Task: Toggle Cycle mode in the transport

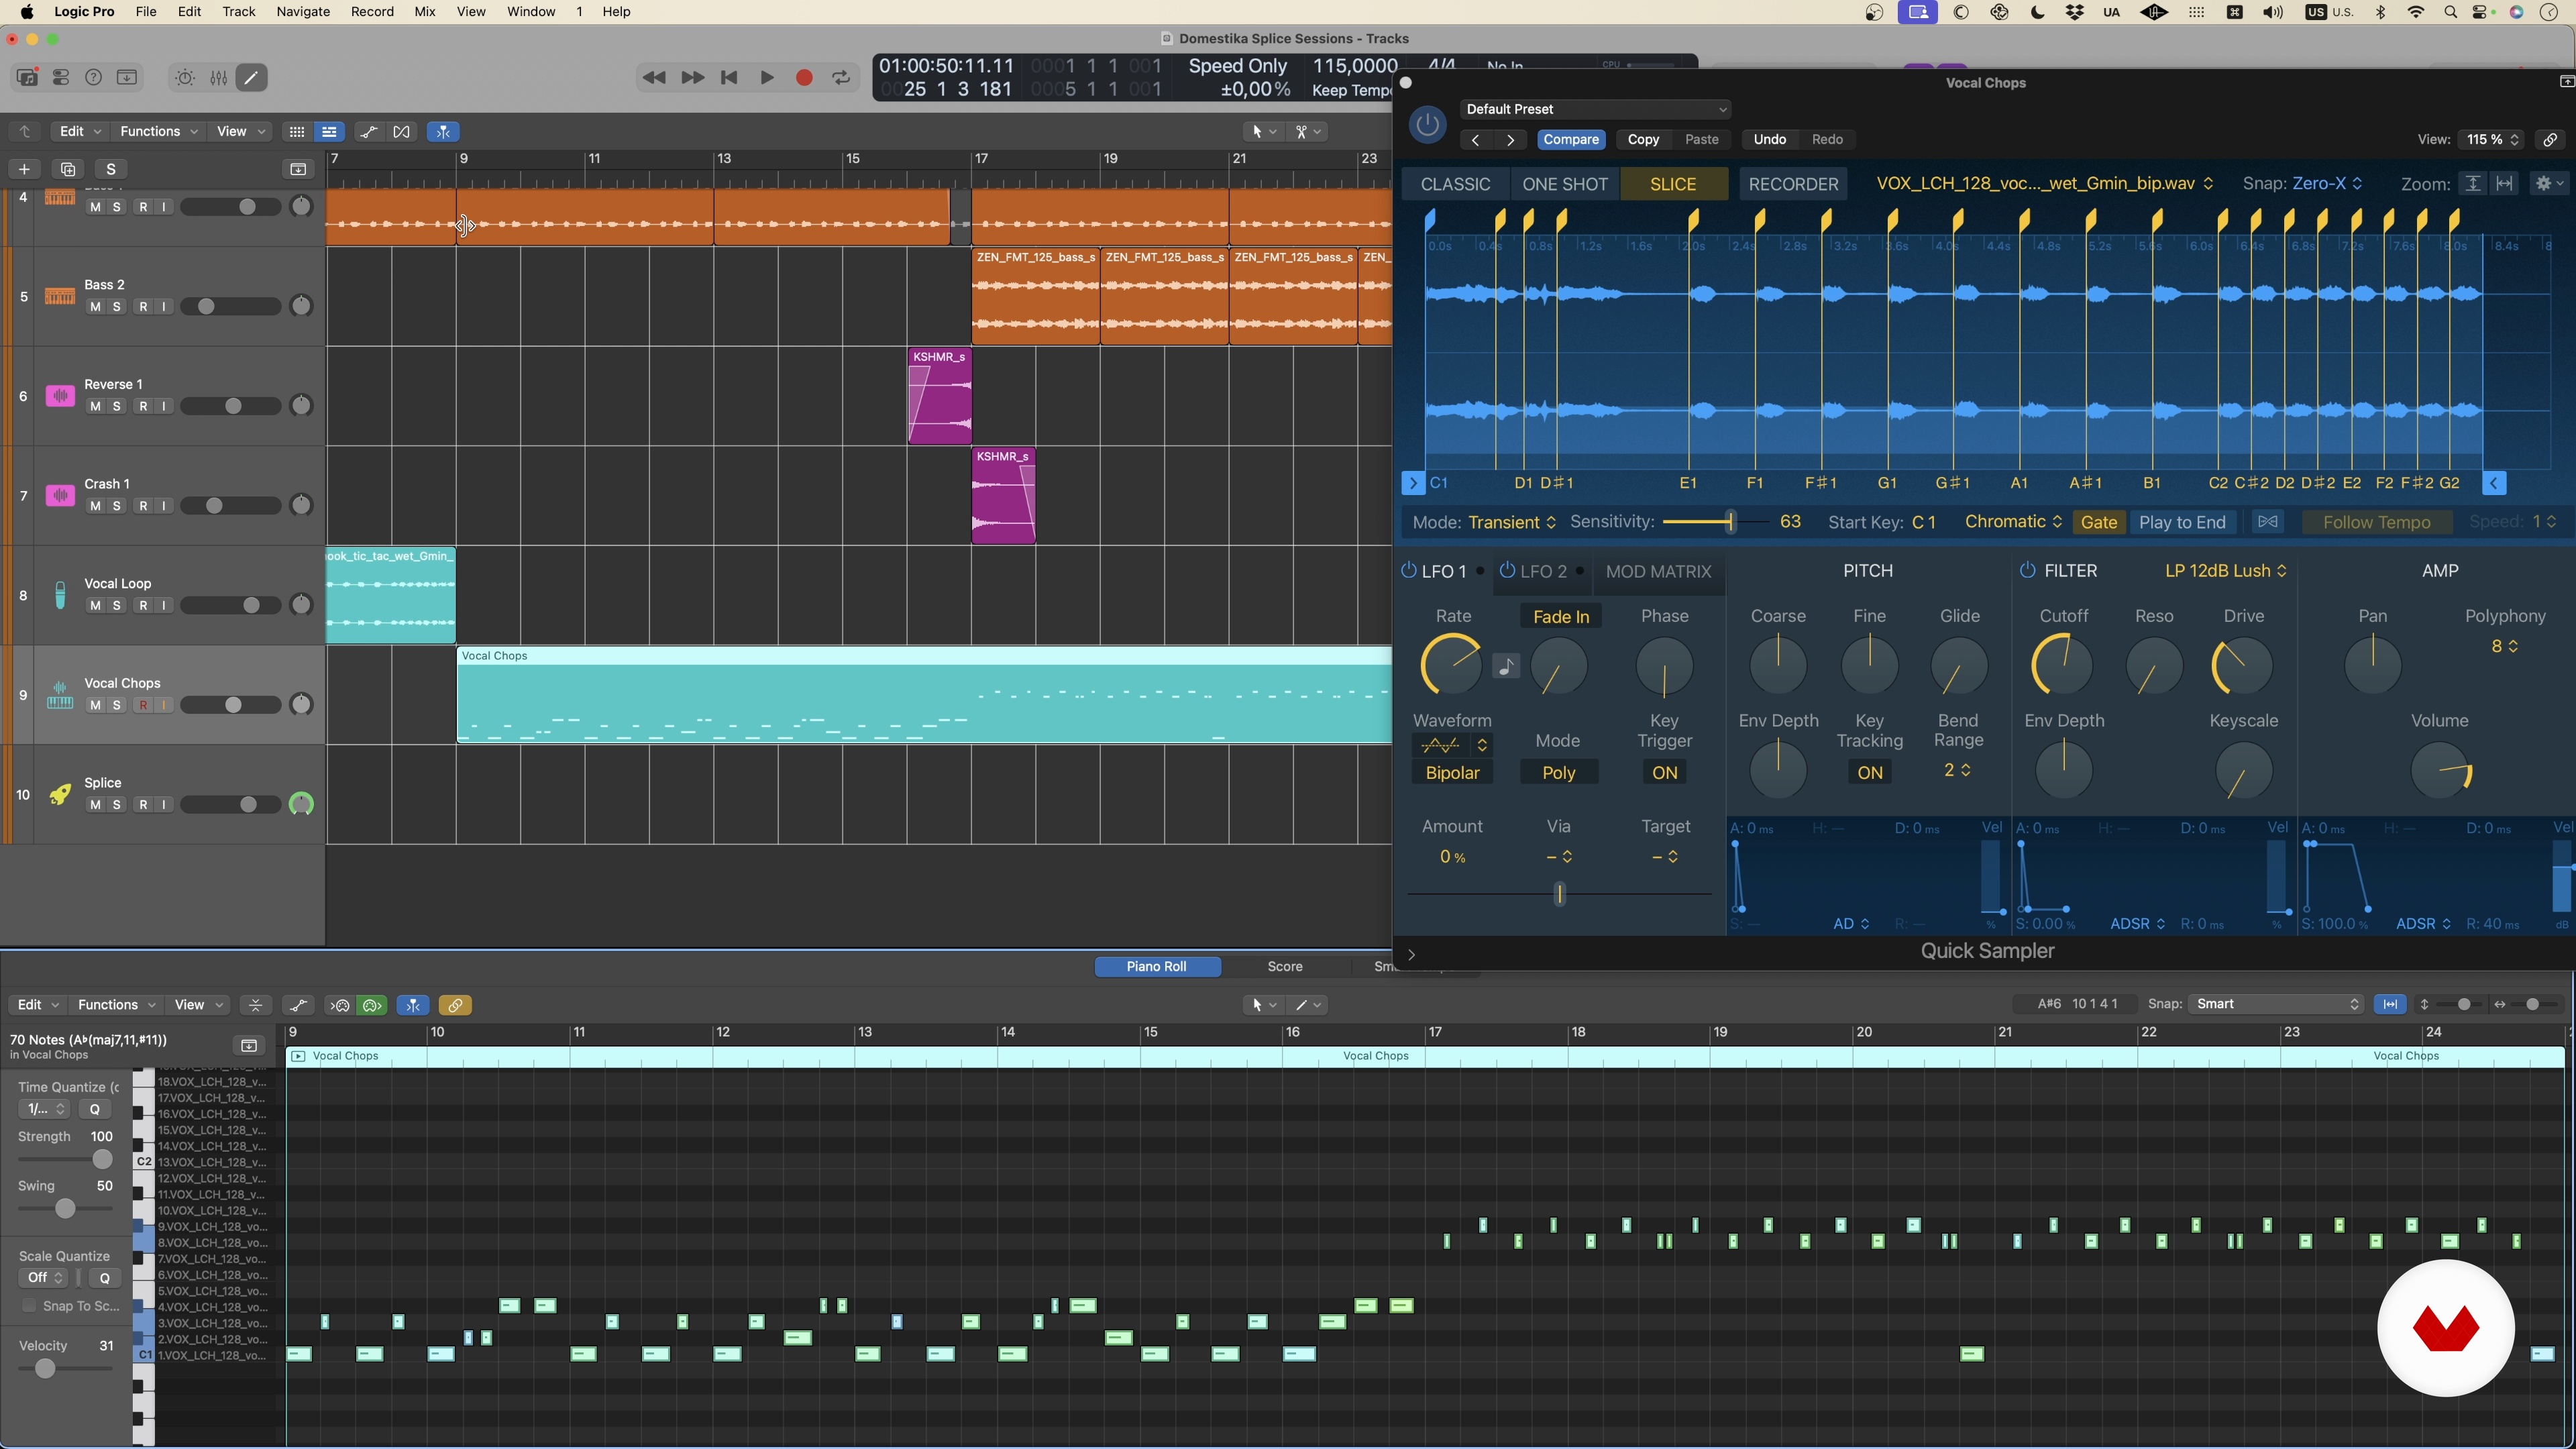Action: [842, 78]
